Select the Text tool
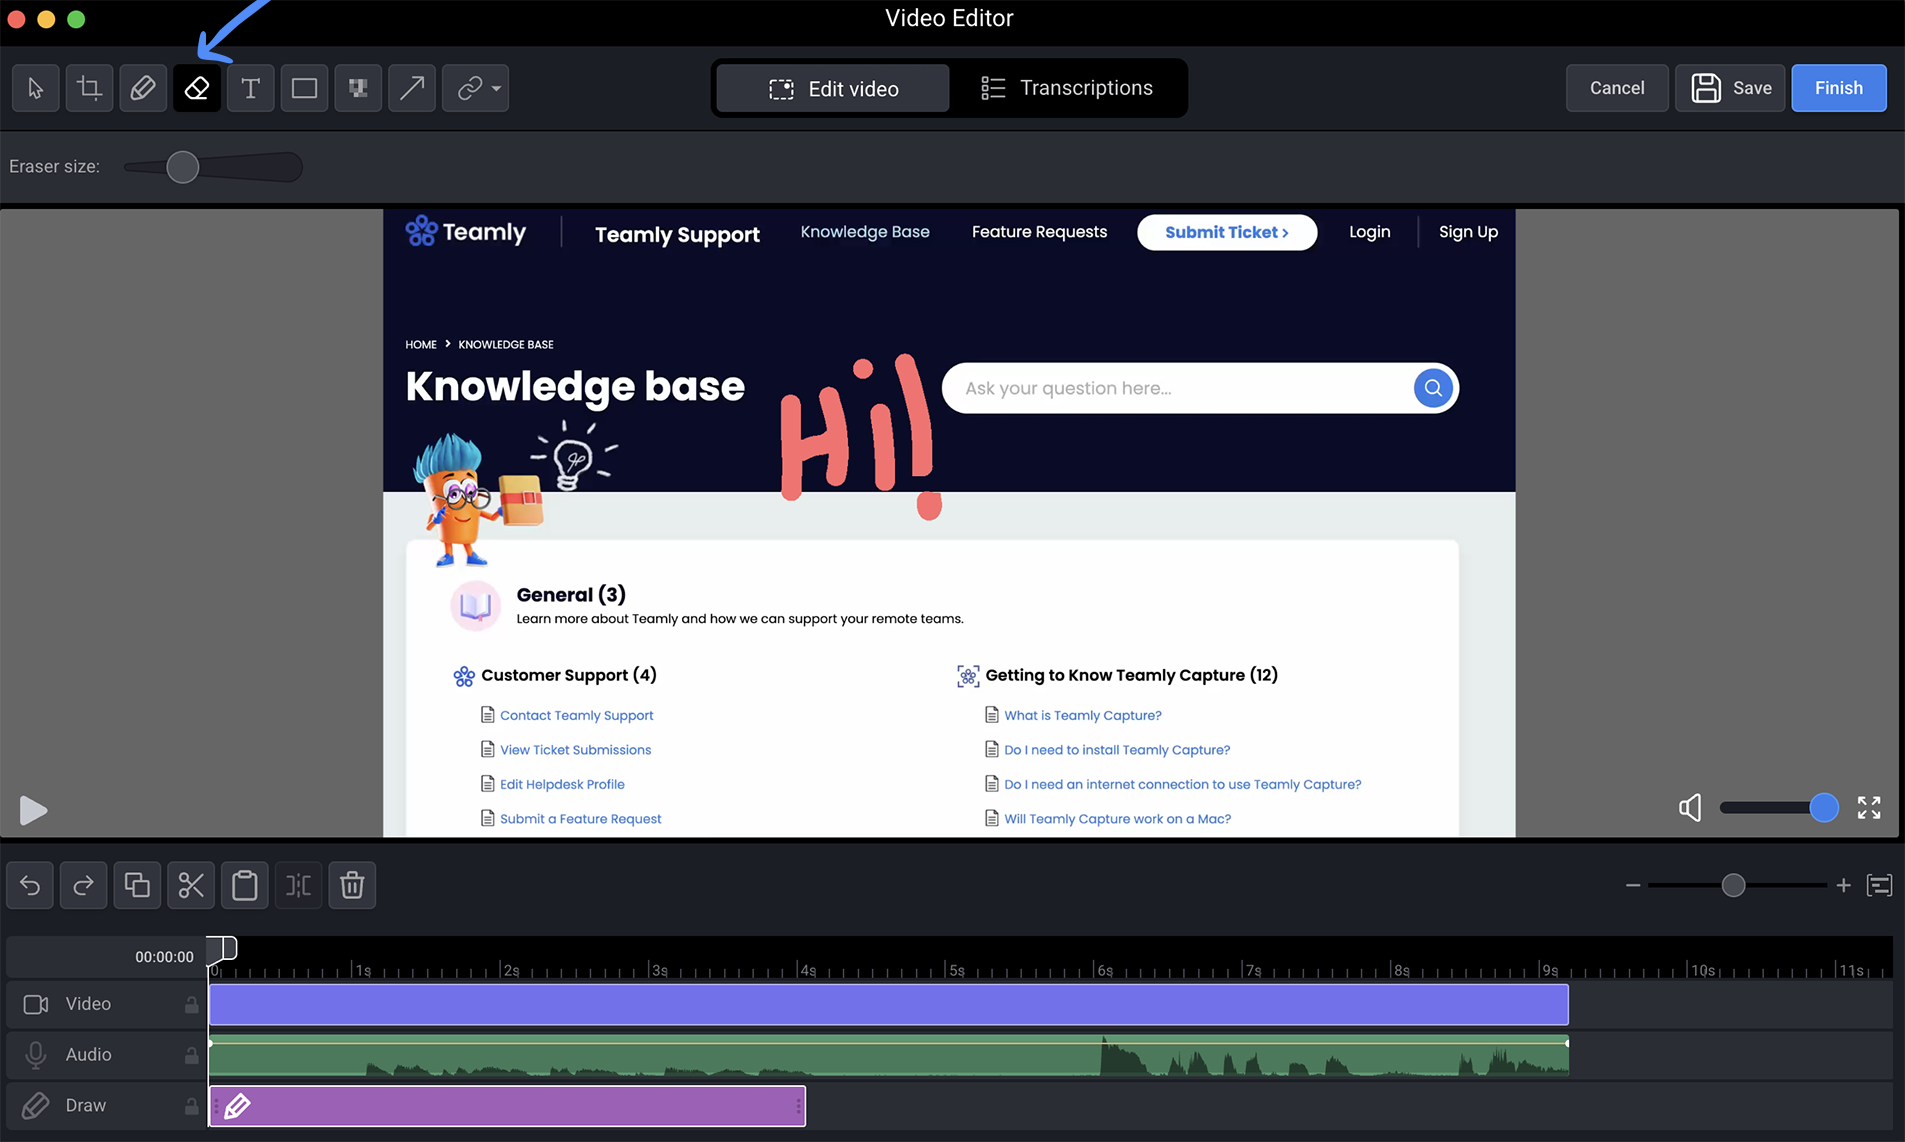 [x=251, y=88]
